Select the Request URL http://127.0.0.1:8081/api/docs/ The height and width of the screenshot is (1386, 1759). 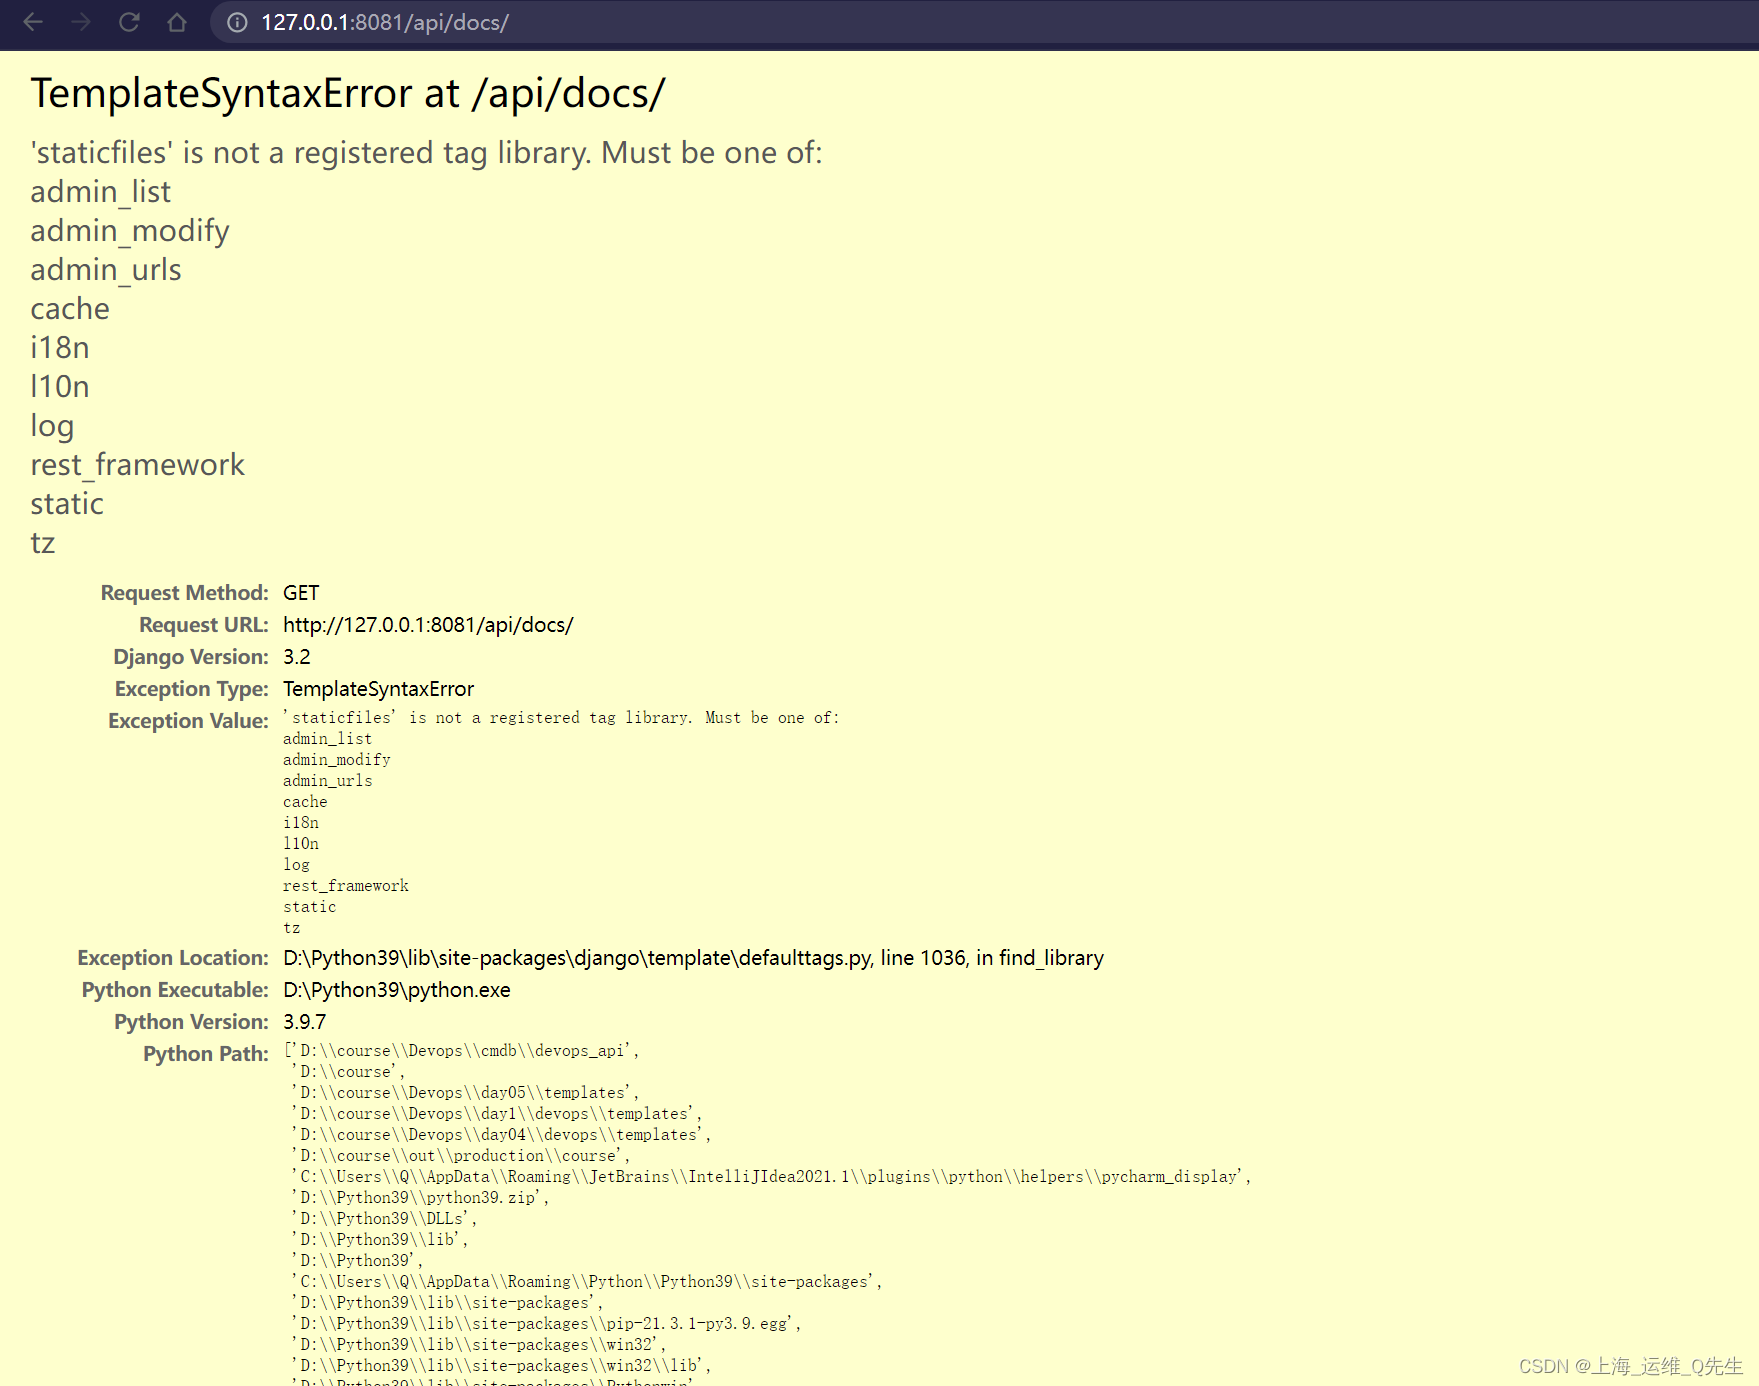(428, 624)
